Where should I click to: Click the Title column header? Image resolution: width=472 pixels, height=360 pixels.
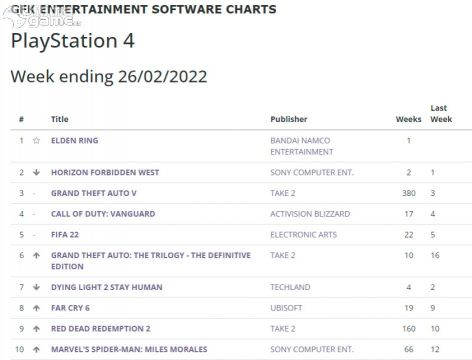coord(60,119)
